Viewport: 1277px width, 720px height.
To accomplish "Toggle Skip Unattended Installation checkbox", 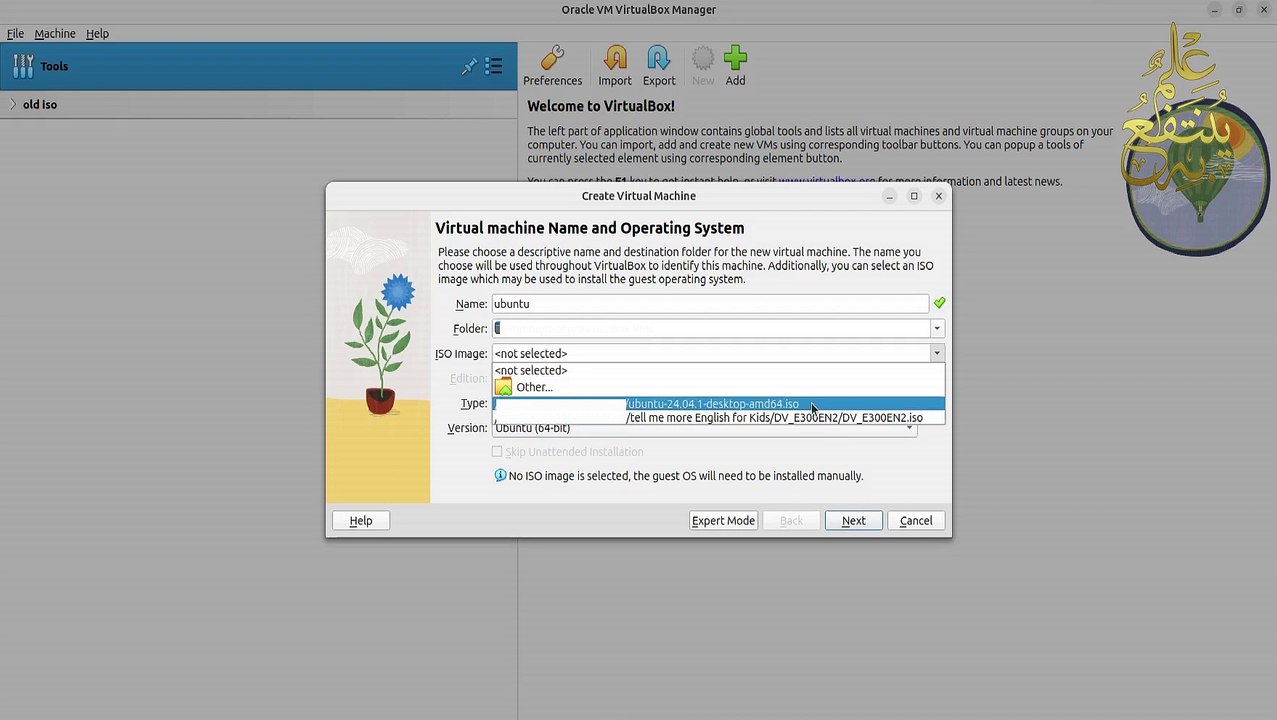I will (x=497, y=452).
